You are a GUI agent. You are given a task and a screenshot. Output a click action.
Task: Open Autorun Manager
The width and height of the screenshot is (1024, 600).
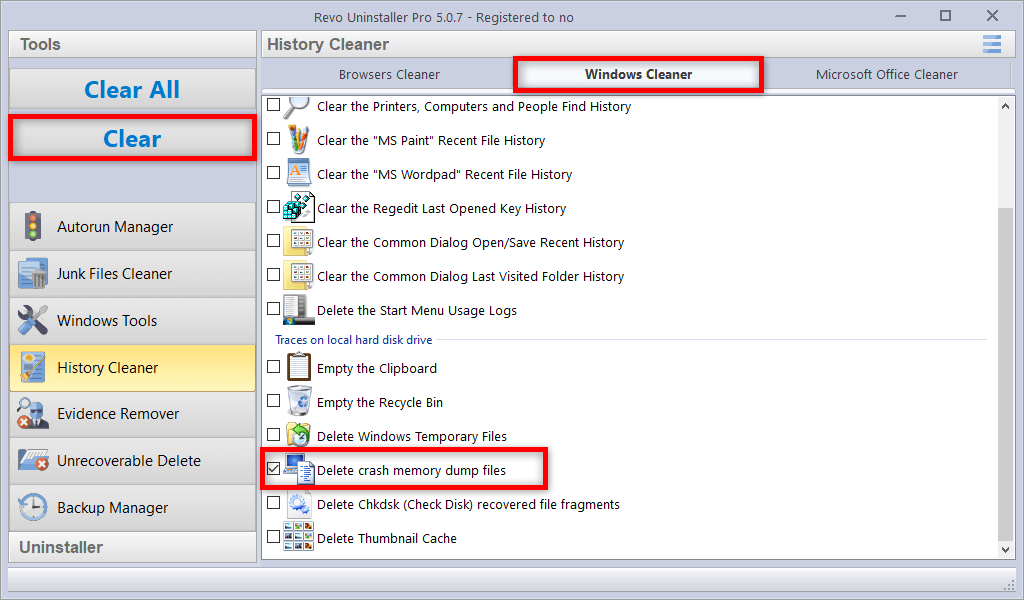click(x=133, y=227)
